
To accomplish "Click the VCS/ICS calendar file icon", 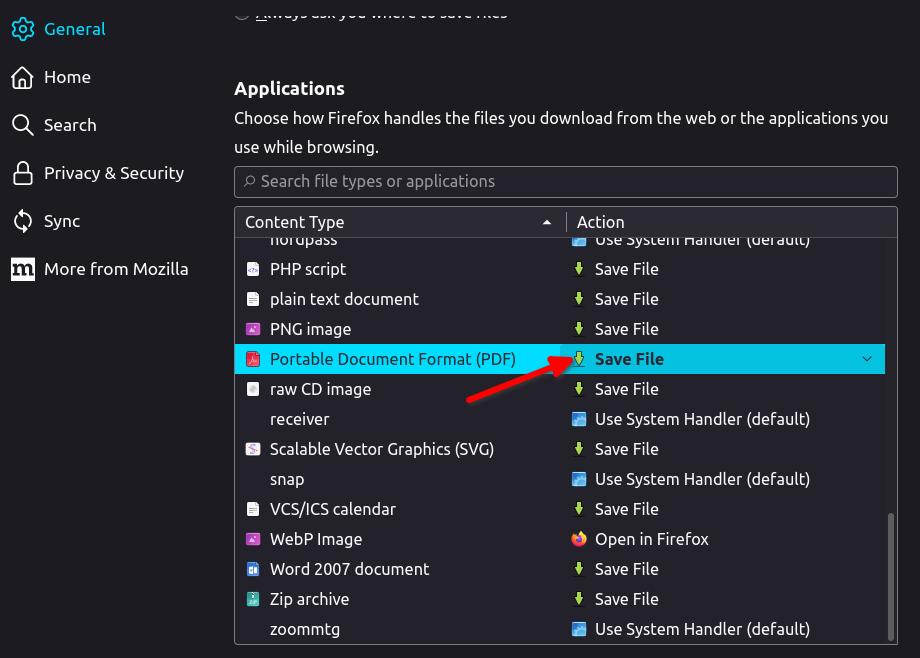I will tap(253, 509).
